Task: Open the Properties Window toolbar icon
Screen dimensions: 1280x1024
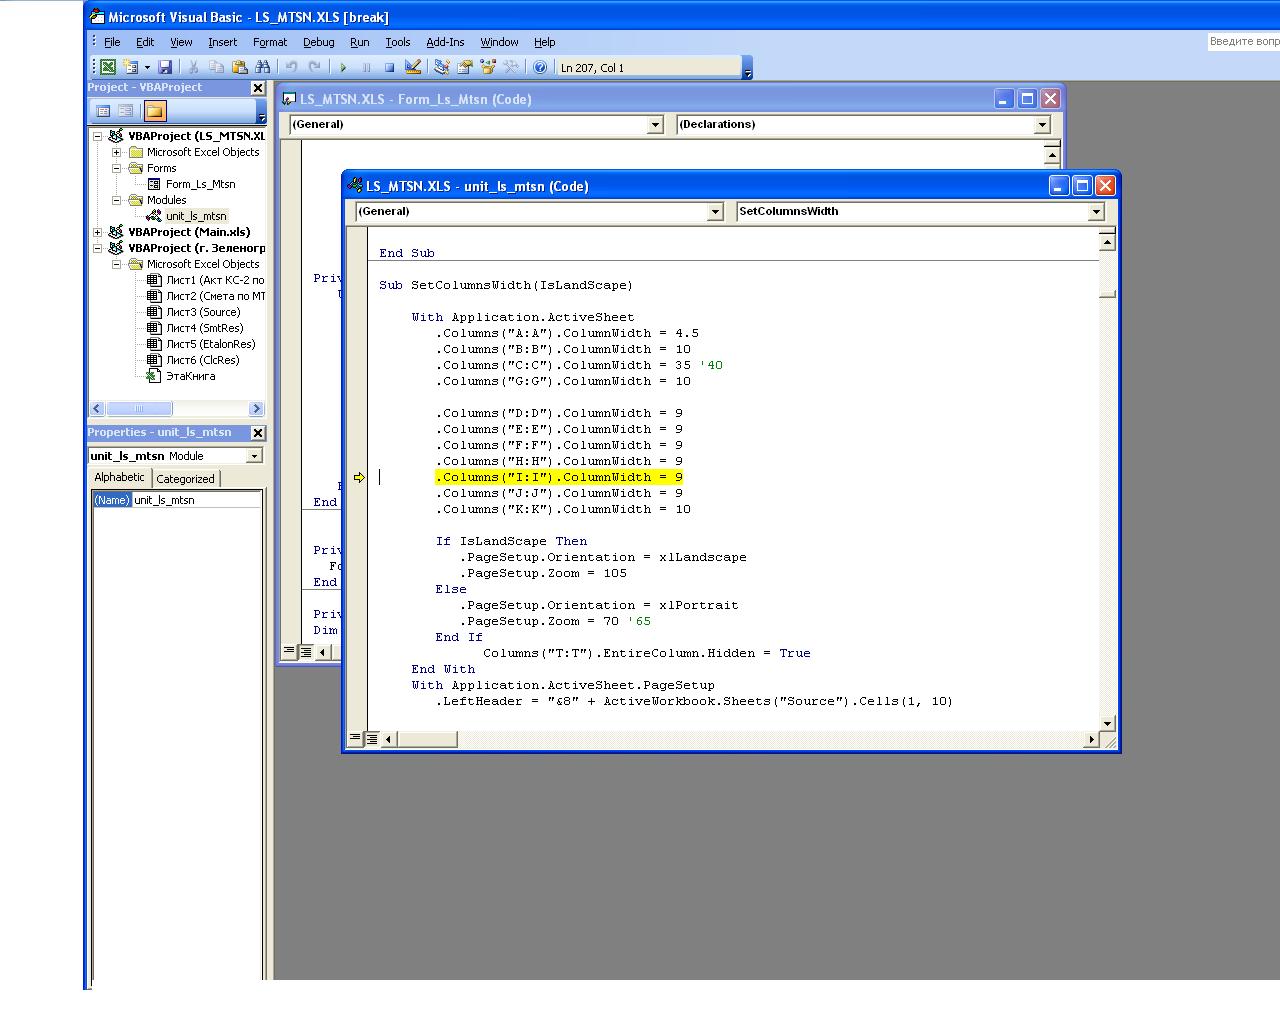Action: 464,67
